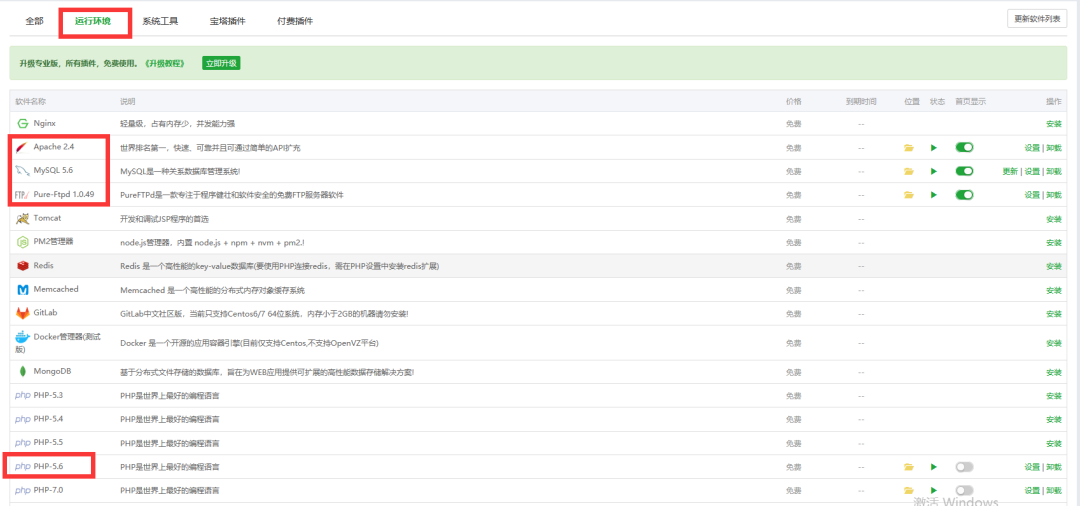Click the Apache feather logo icon

pyautogui.click(x=22, y=147)
